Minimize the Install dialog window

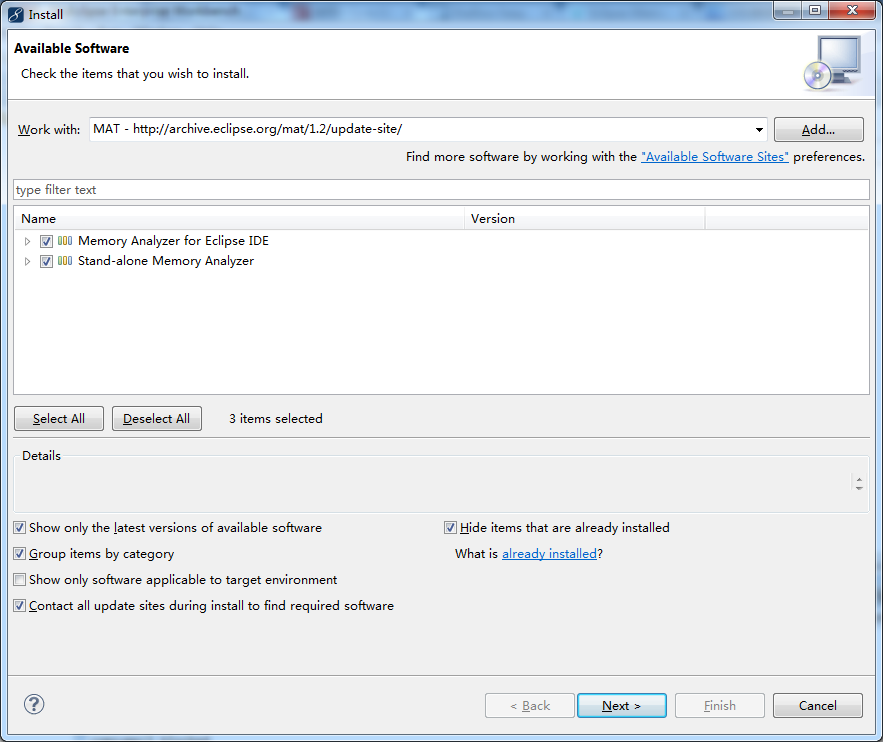788,10
